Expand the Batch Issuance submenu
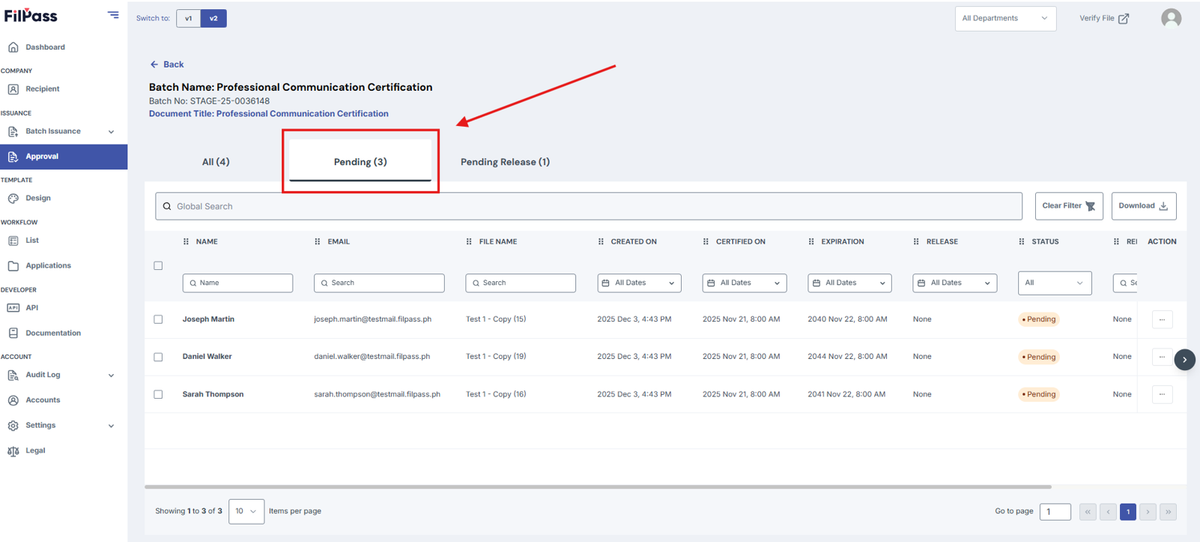The height and width of the screenshot is (542, 1200). tap(63, 131)
